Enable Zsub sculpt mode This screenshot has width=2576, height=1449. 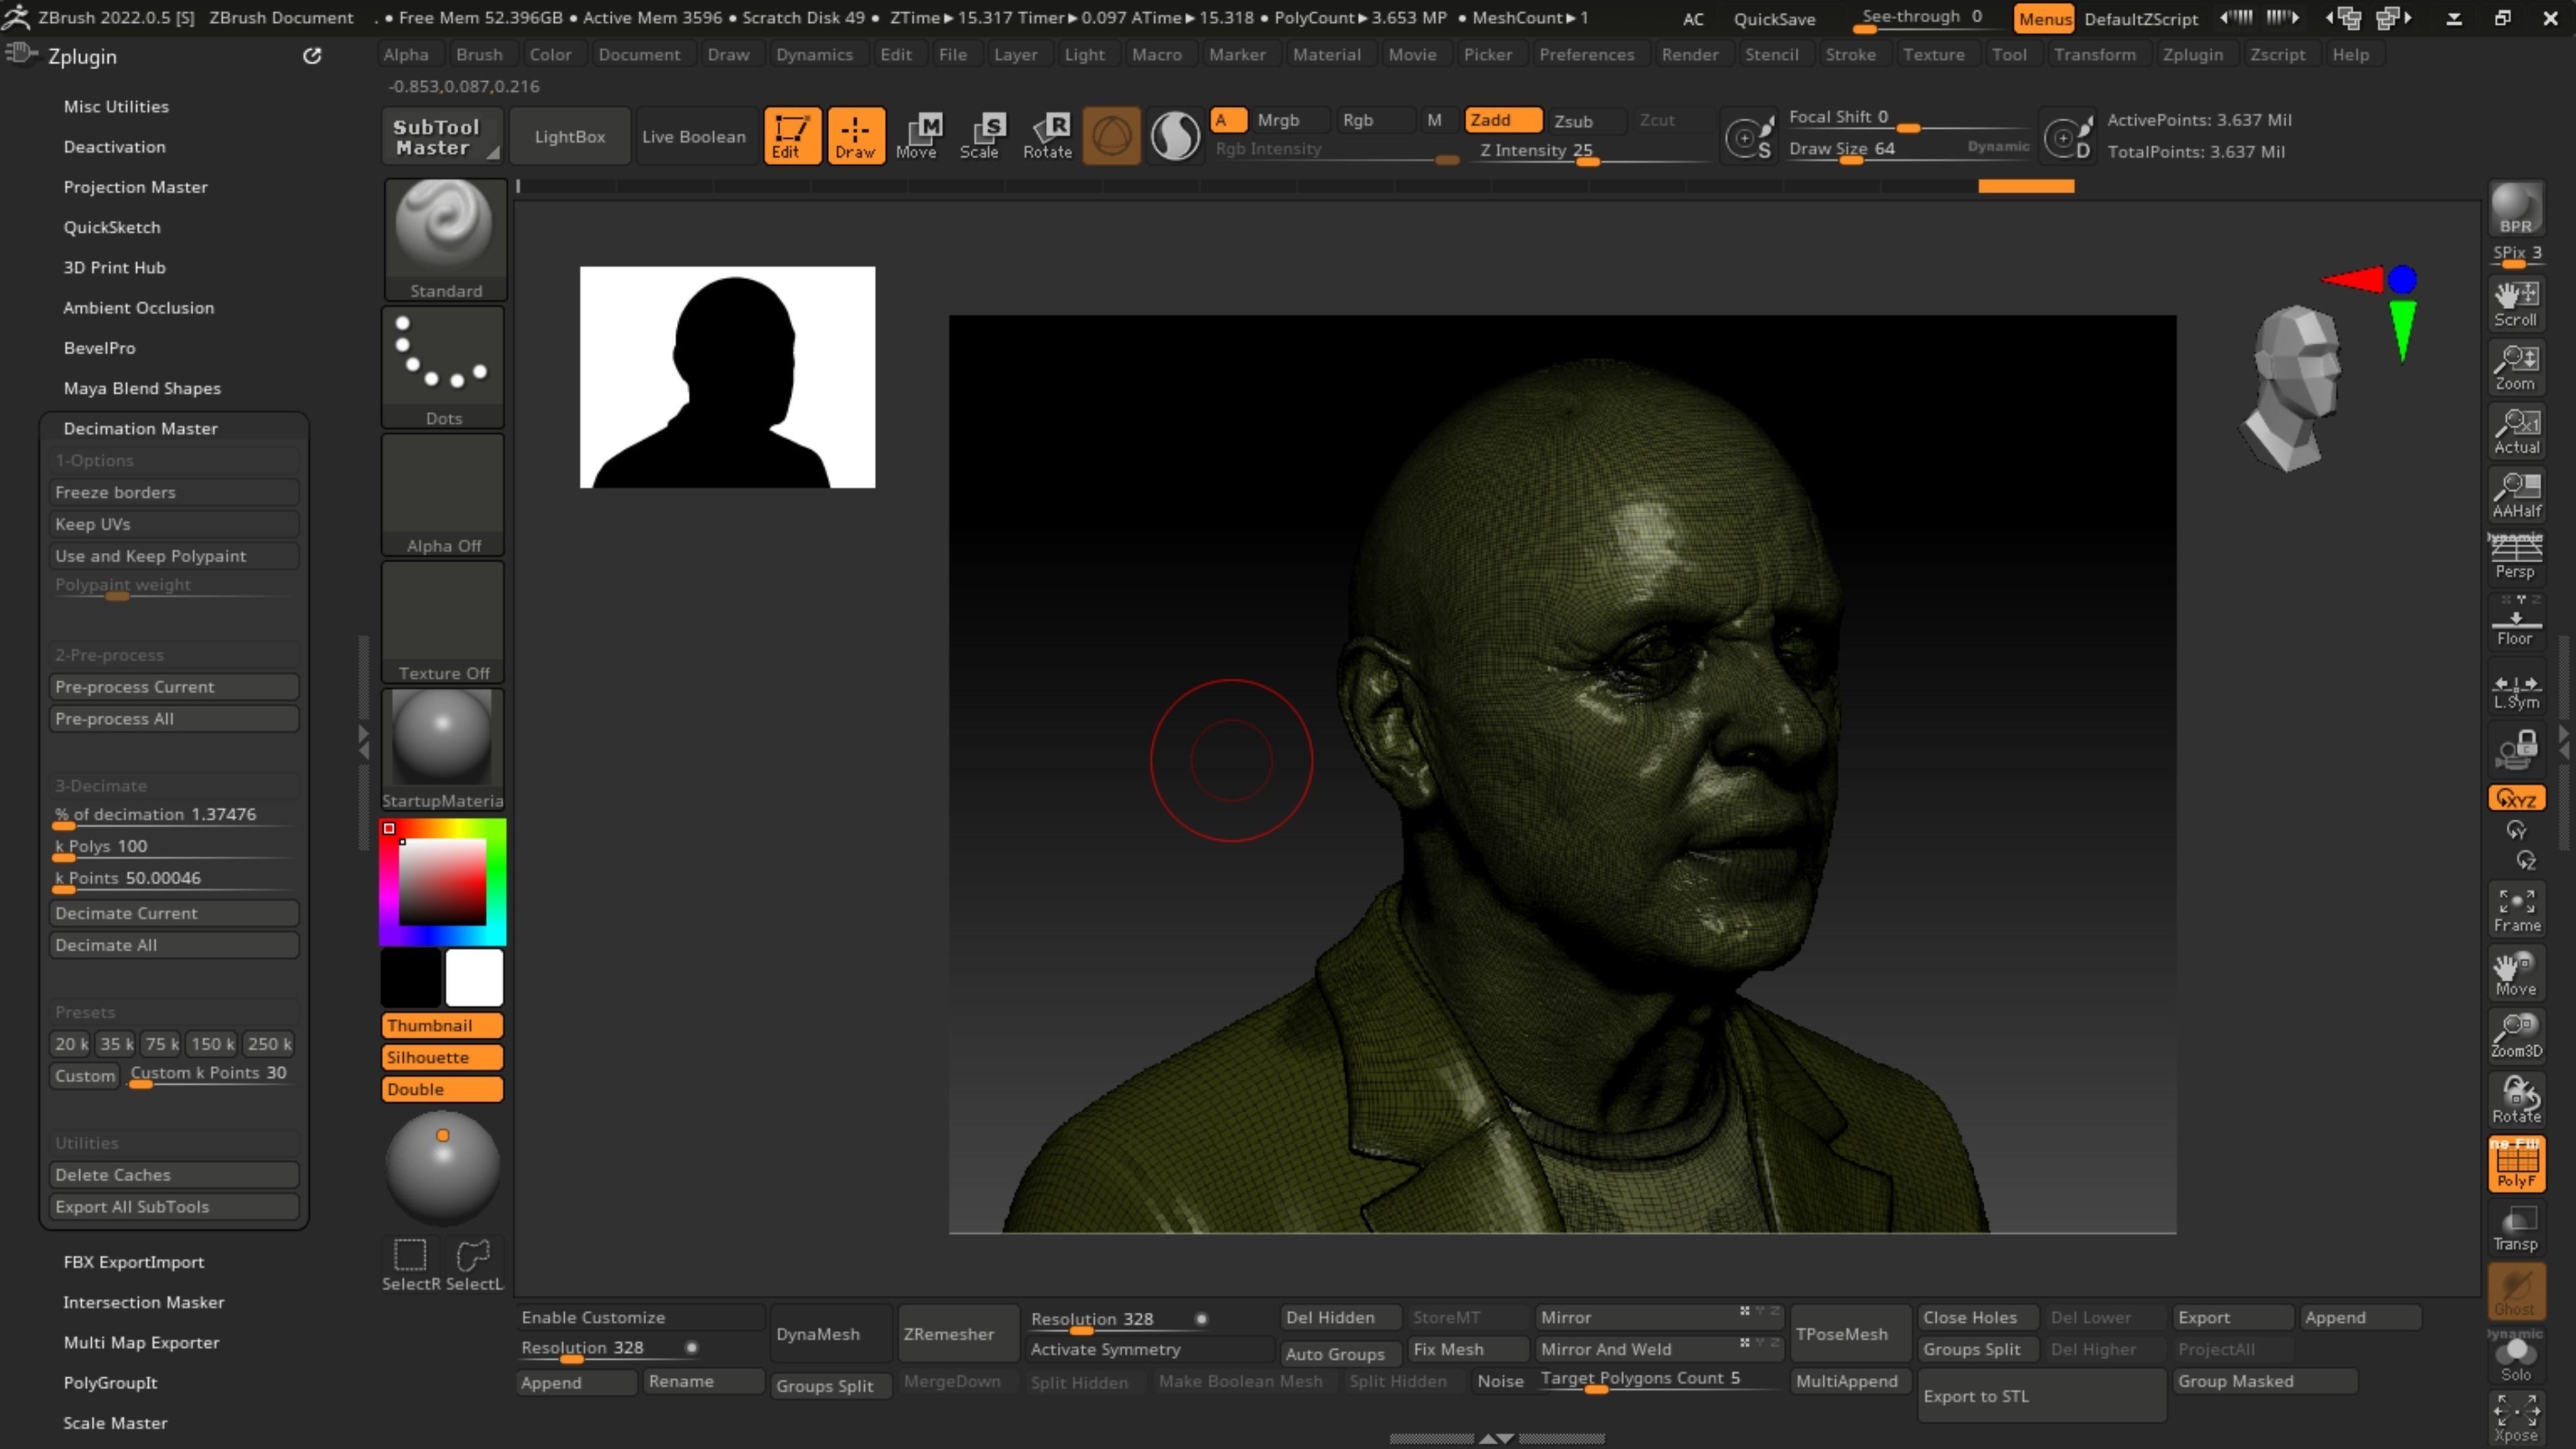pos(1586,121)
